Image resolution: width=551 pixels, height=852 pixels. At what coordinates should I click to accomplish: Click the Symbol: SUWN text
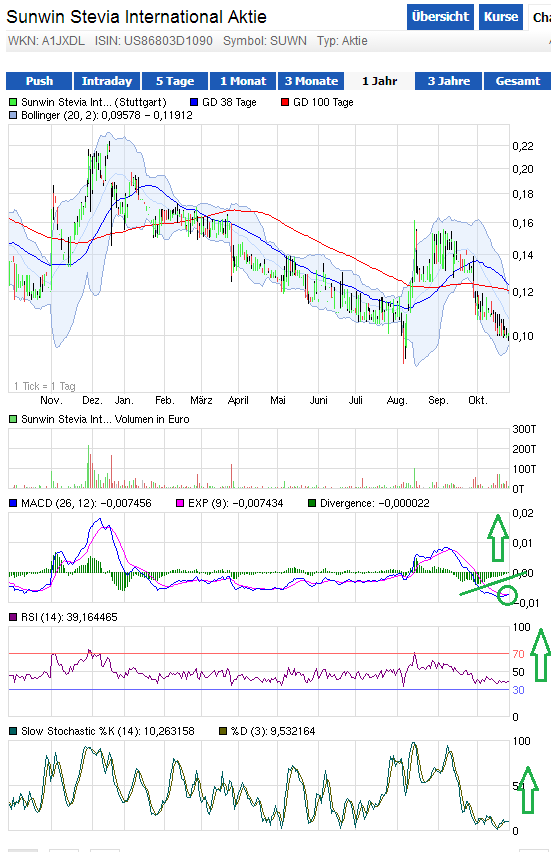point(265,41)
